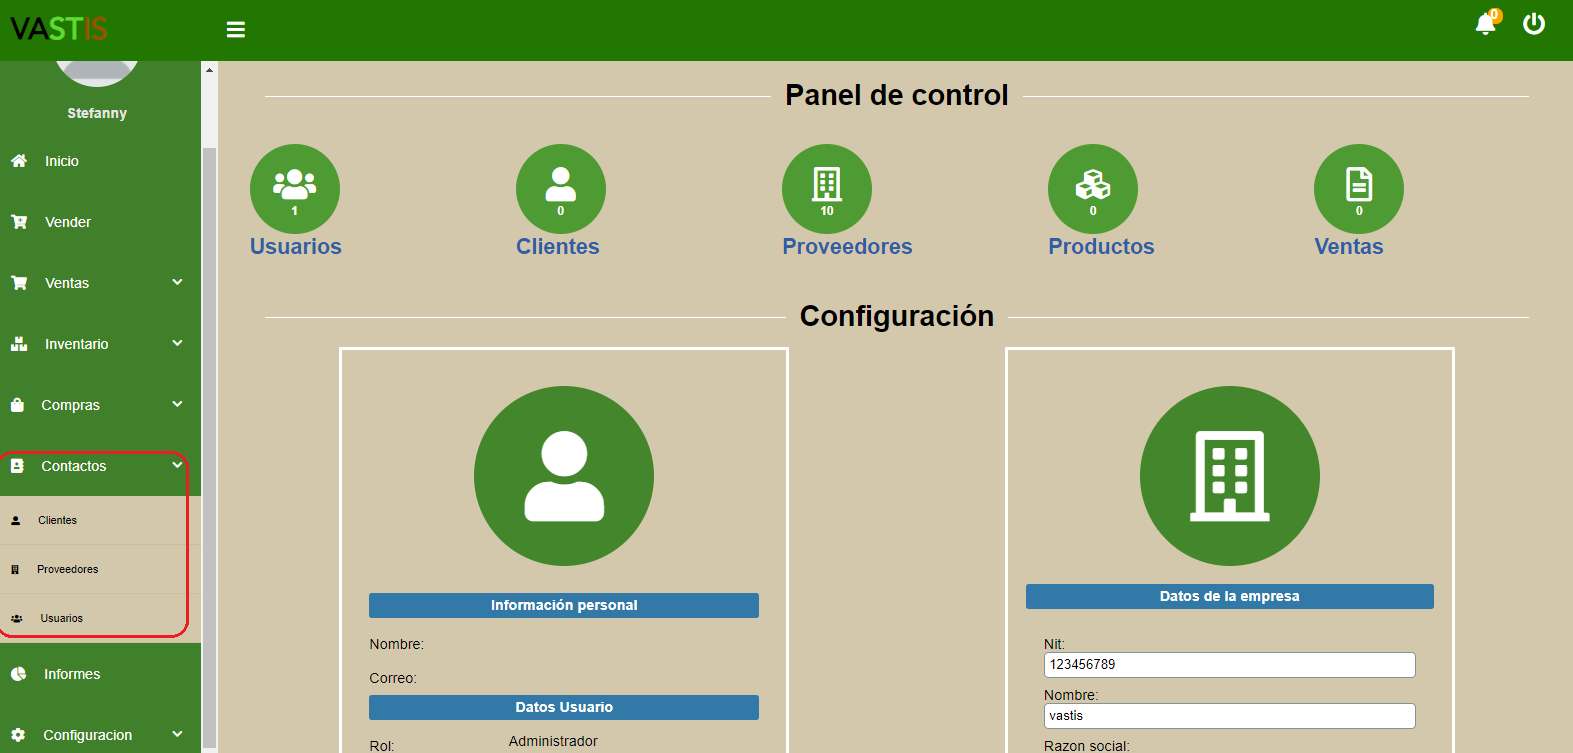Click the Informes pie chart icon
The height and width of the screenshot is (753, 1573).
(x=18, y=674)
